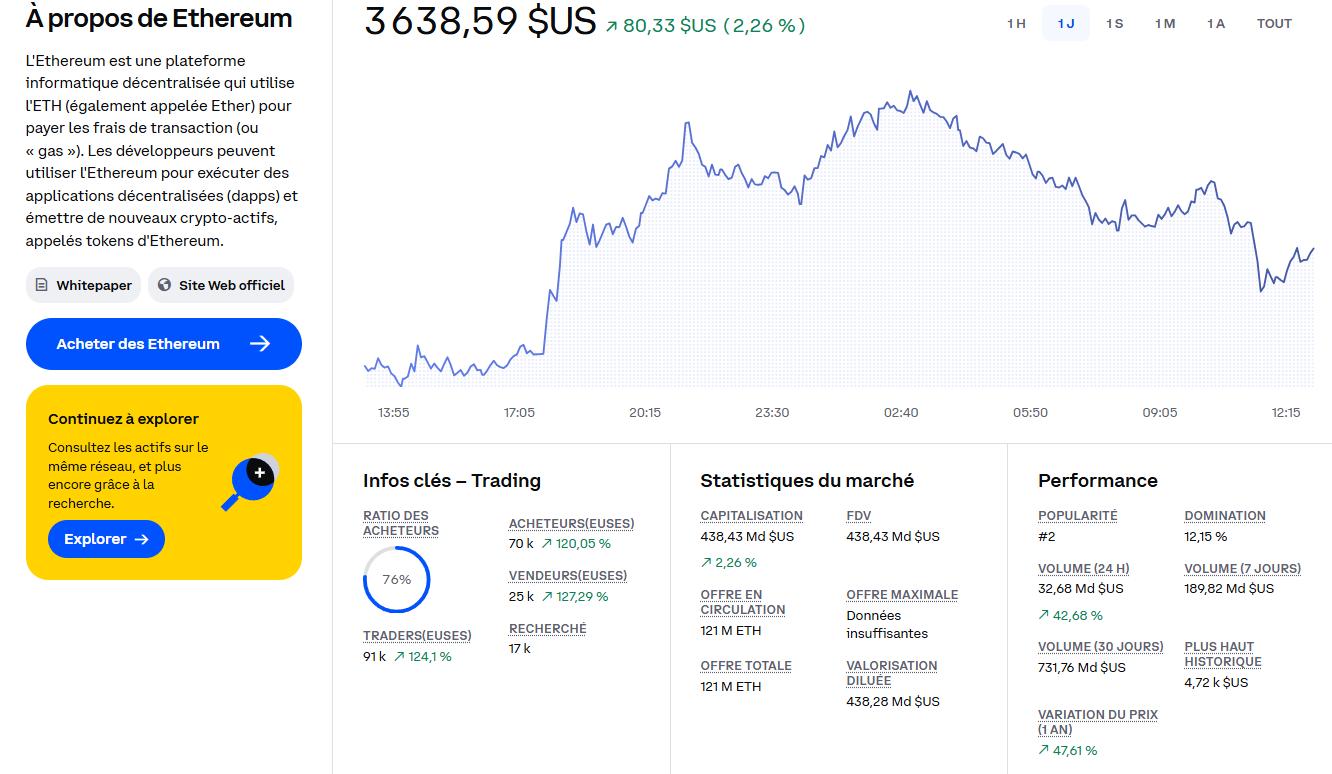Click the 12:15 time axis label

(1286, 412)
